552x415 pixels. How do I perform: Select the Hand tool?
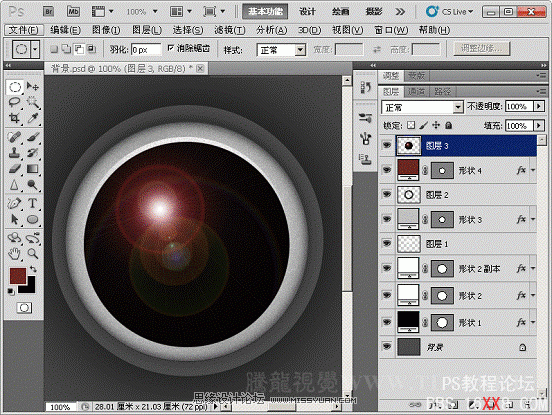[14, 253]
